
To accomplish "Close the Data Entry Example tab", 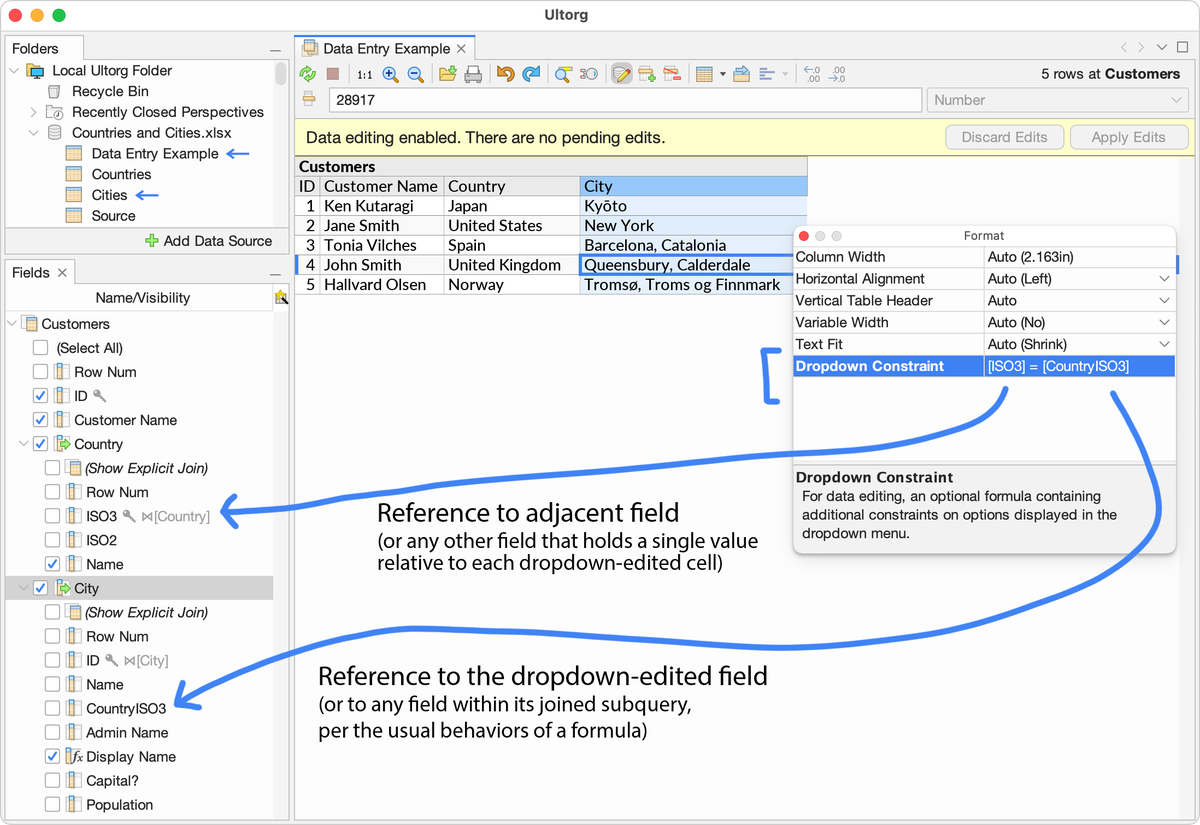I will [461, 49].
